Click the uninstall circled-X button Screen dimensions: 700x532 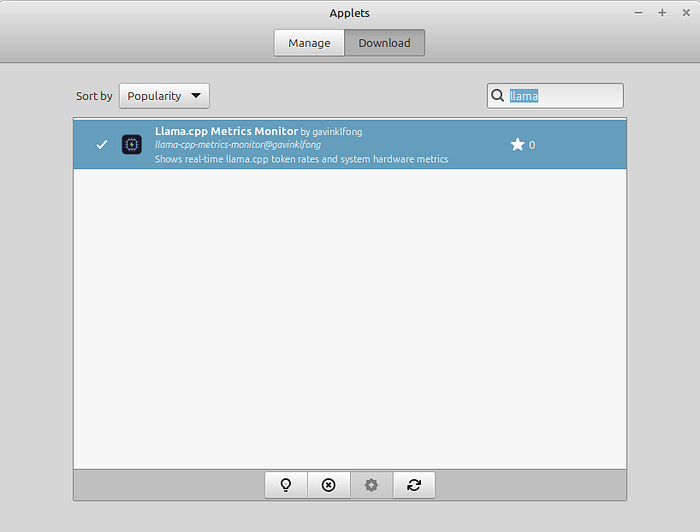click(329, 485)
